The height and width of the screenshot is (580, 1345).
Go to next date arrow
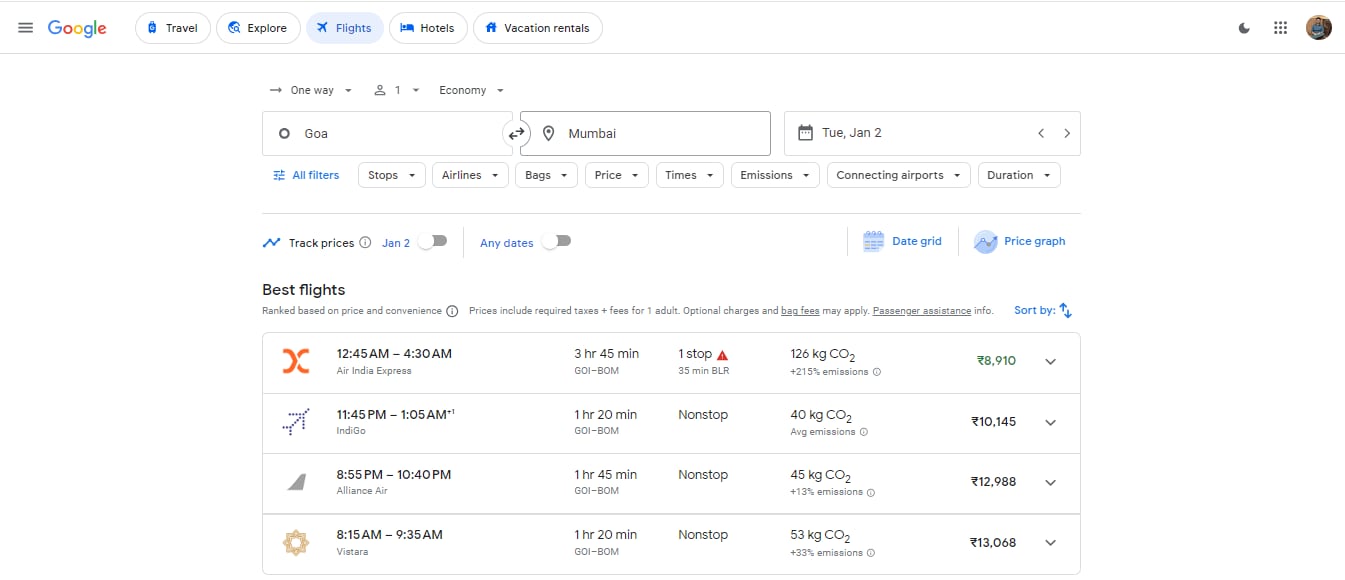tap(1067, 133)
